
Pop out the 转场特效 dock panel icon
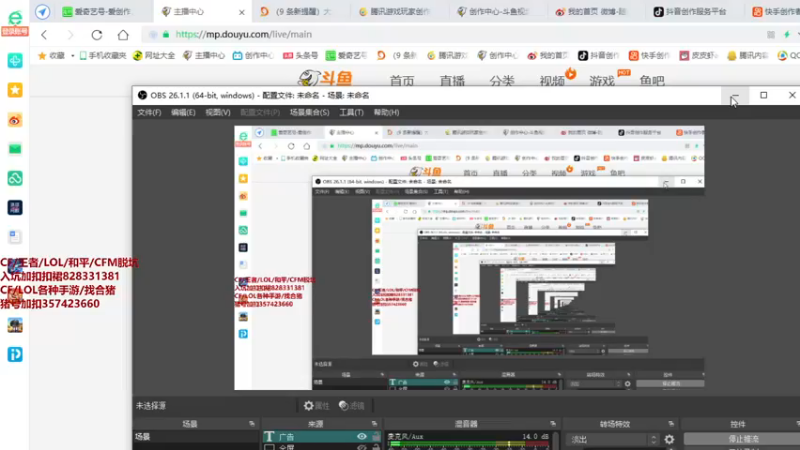tap(671, 423)
